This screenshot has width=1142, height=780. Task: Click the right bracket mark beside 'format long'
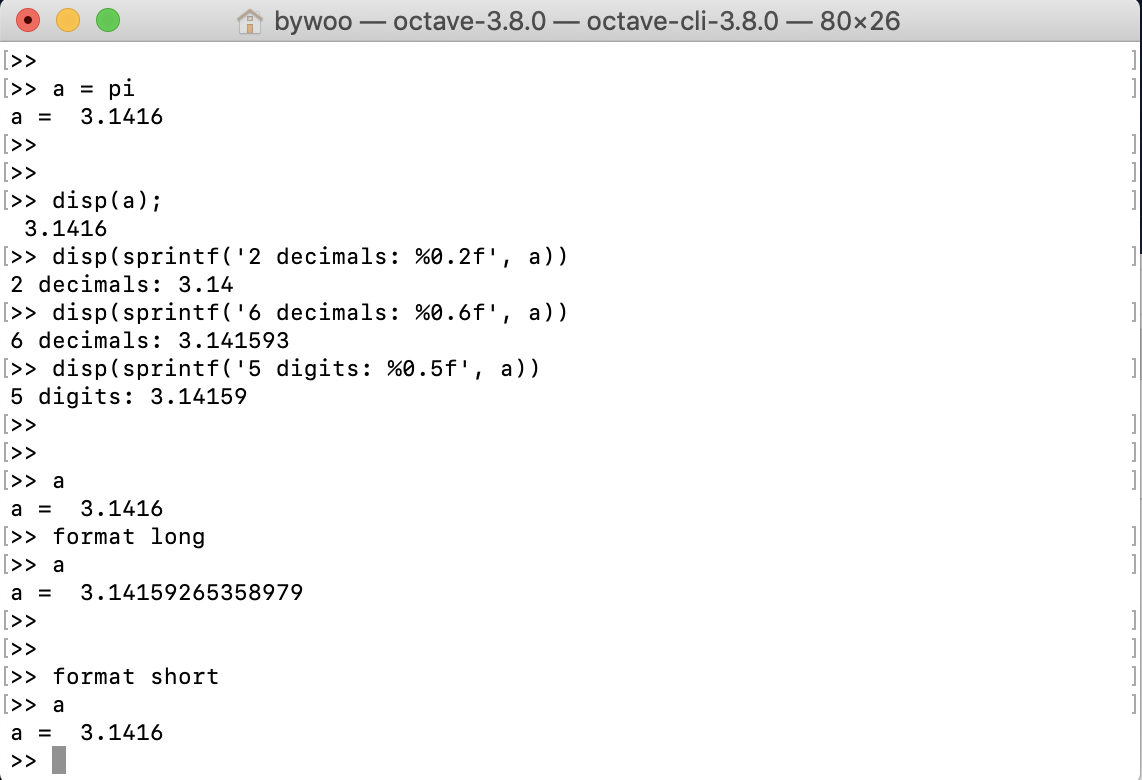(x=1134, y=537)
